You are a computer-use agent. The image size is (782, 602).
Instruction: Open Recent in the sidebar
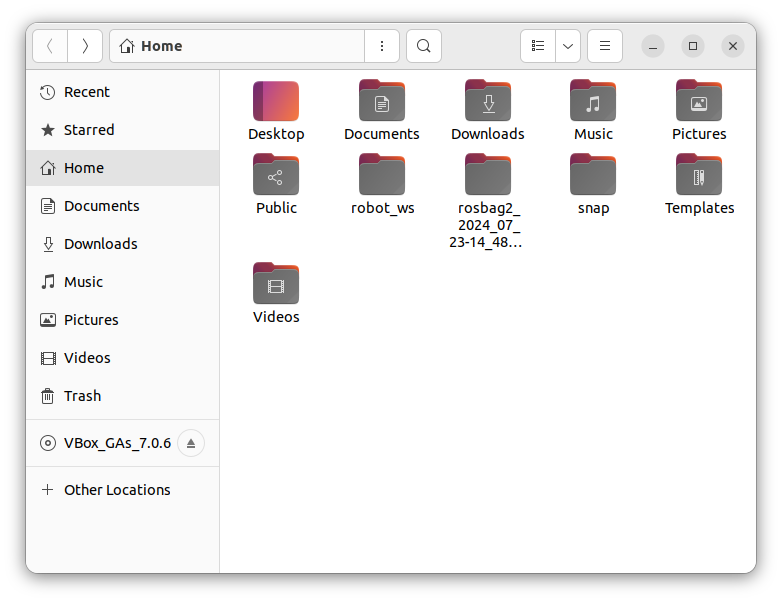click(123, 92)
